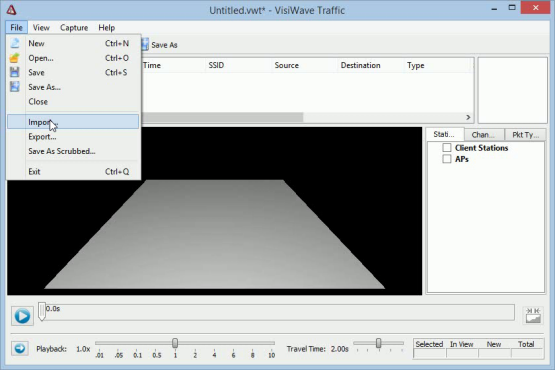Open the View menu
The width and height of the screenshot is (555, 370).
pos(41,28)
